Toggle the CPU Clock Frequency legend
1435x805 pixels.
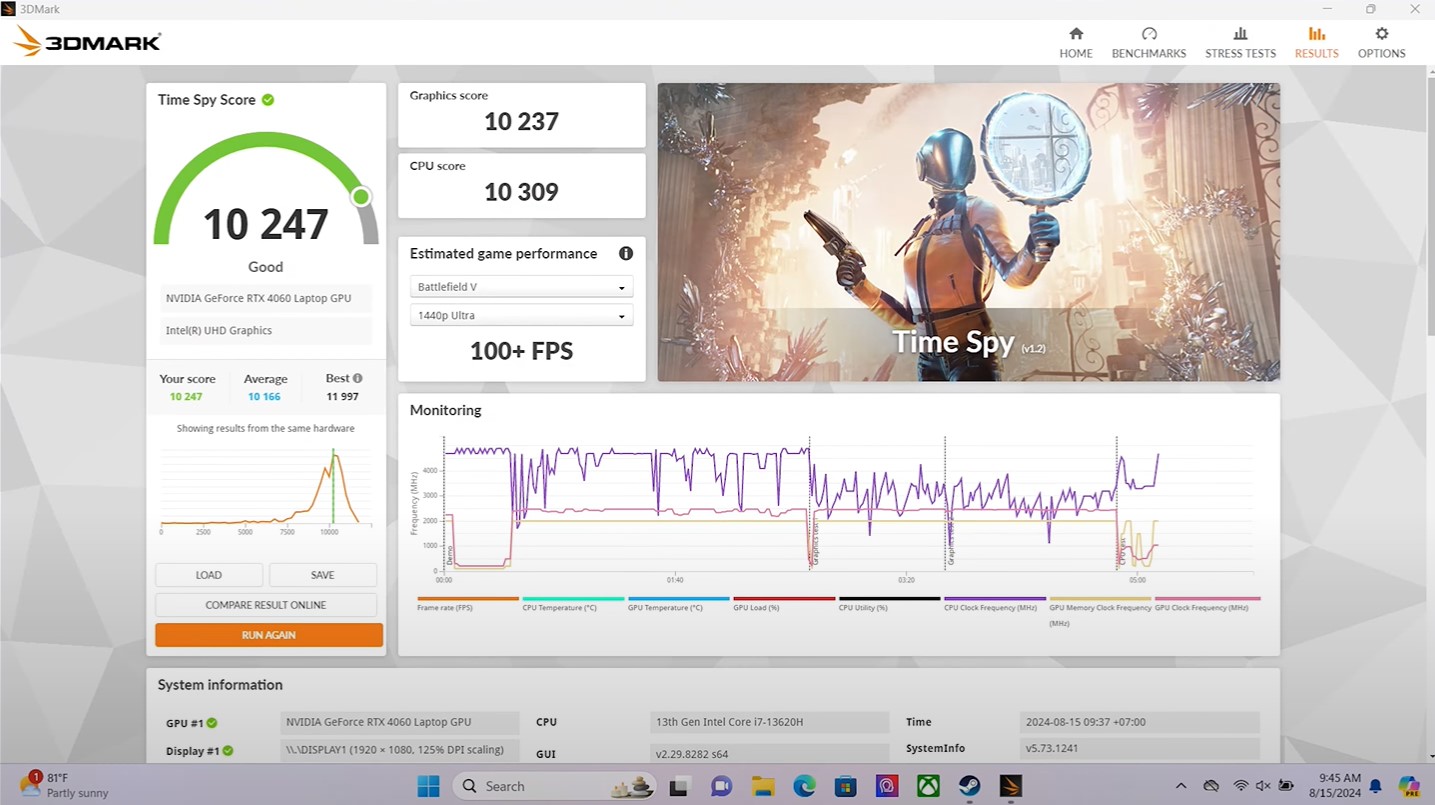[x=995, y=604]
